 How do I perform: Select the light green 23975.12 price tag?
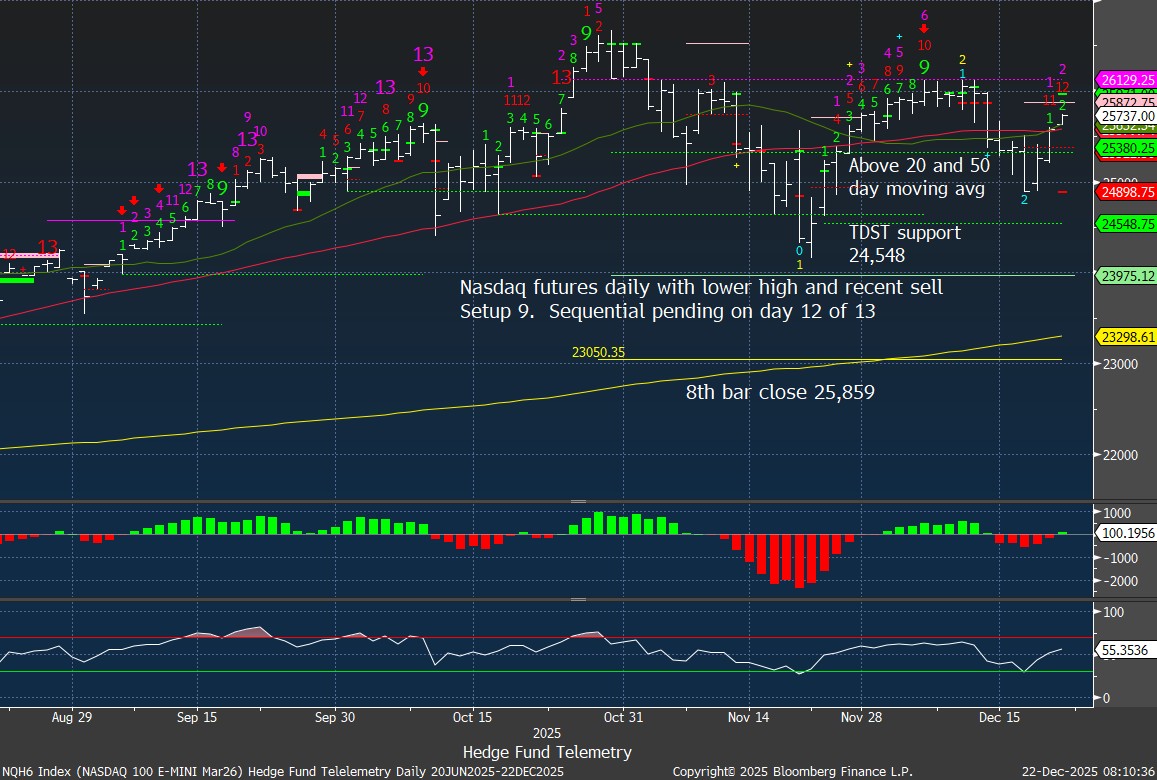pos(1127,276)
